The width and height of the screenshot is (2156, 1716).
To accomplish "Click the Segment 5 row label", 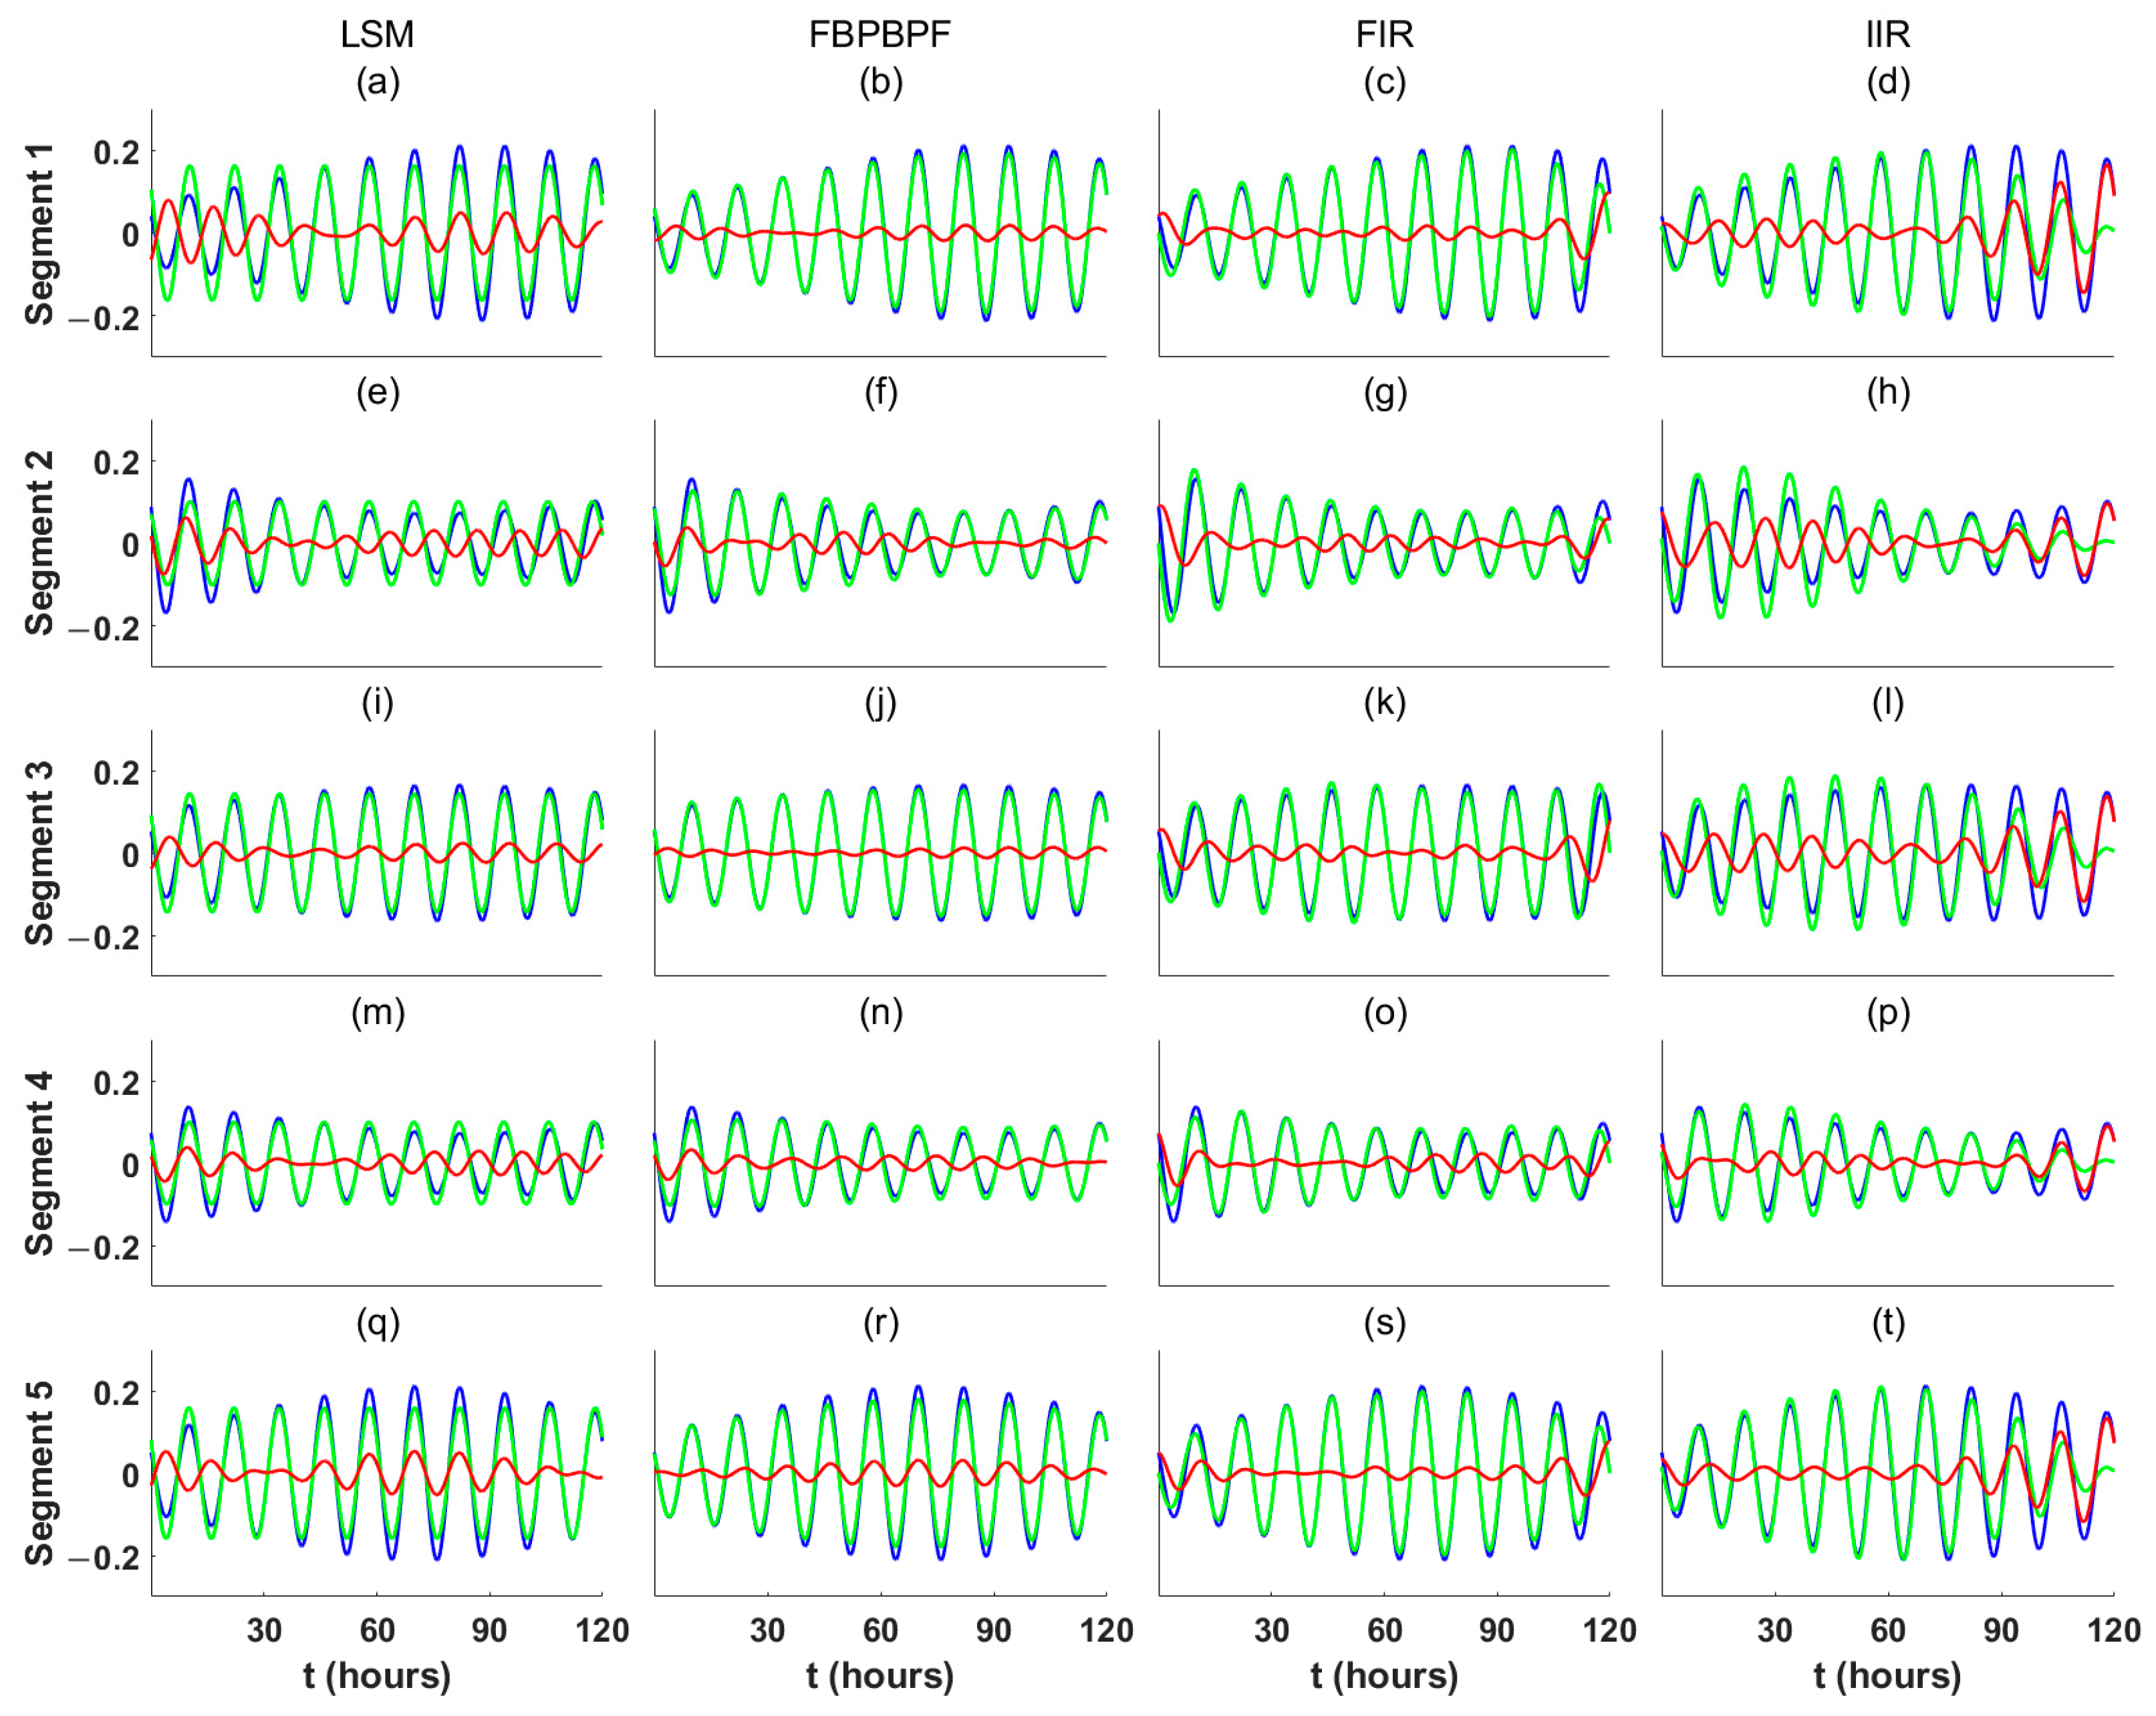I will point(40,1473).
